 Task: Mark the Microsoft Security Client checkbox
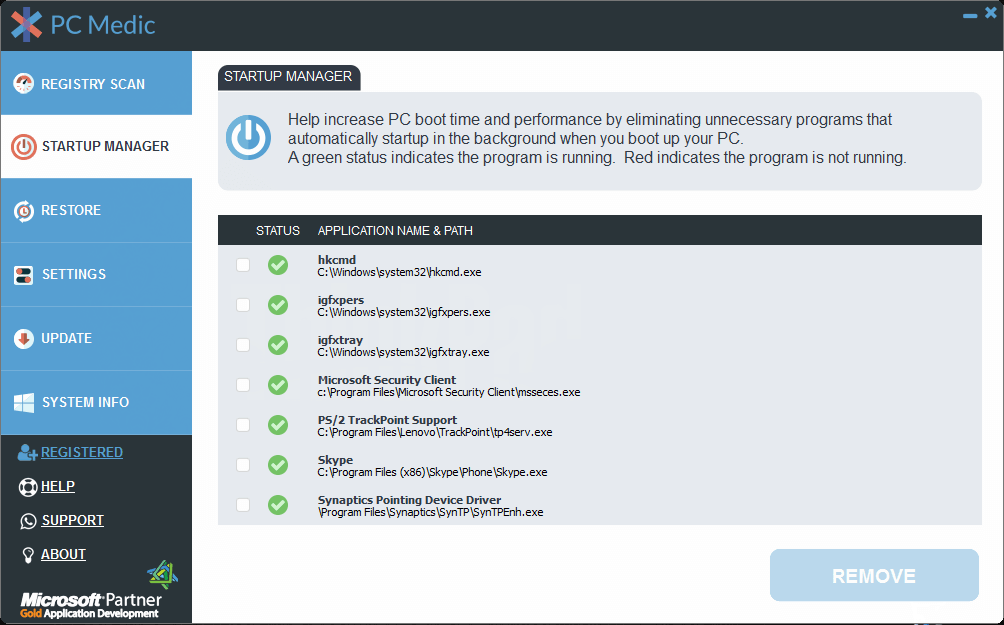(x=243, y=385)
